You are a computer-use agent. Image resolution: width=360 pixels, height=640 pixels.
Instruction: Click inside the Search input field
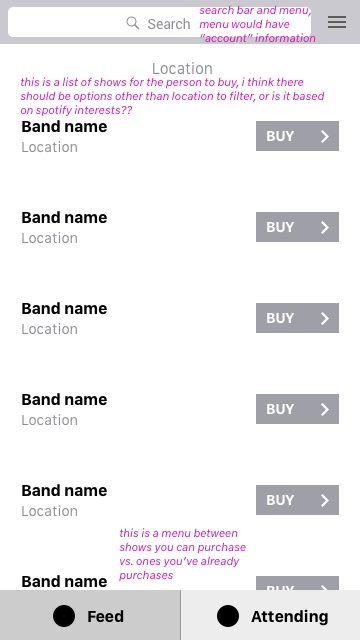pyautogui.click(x=159, y=22)
